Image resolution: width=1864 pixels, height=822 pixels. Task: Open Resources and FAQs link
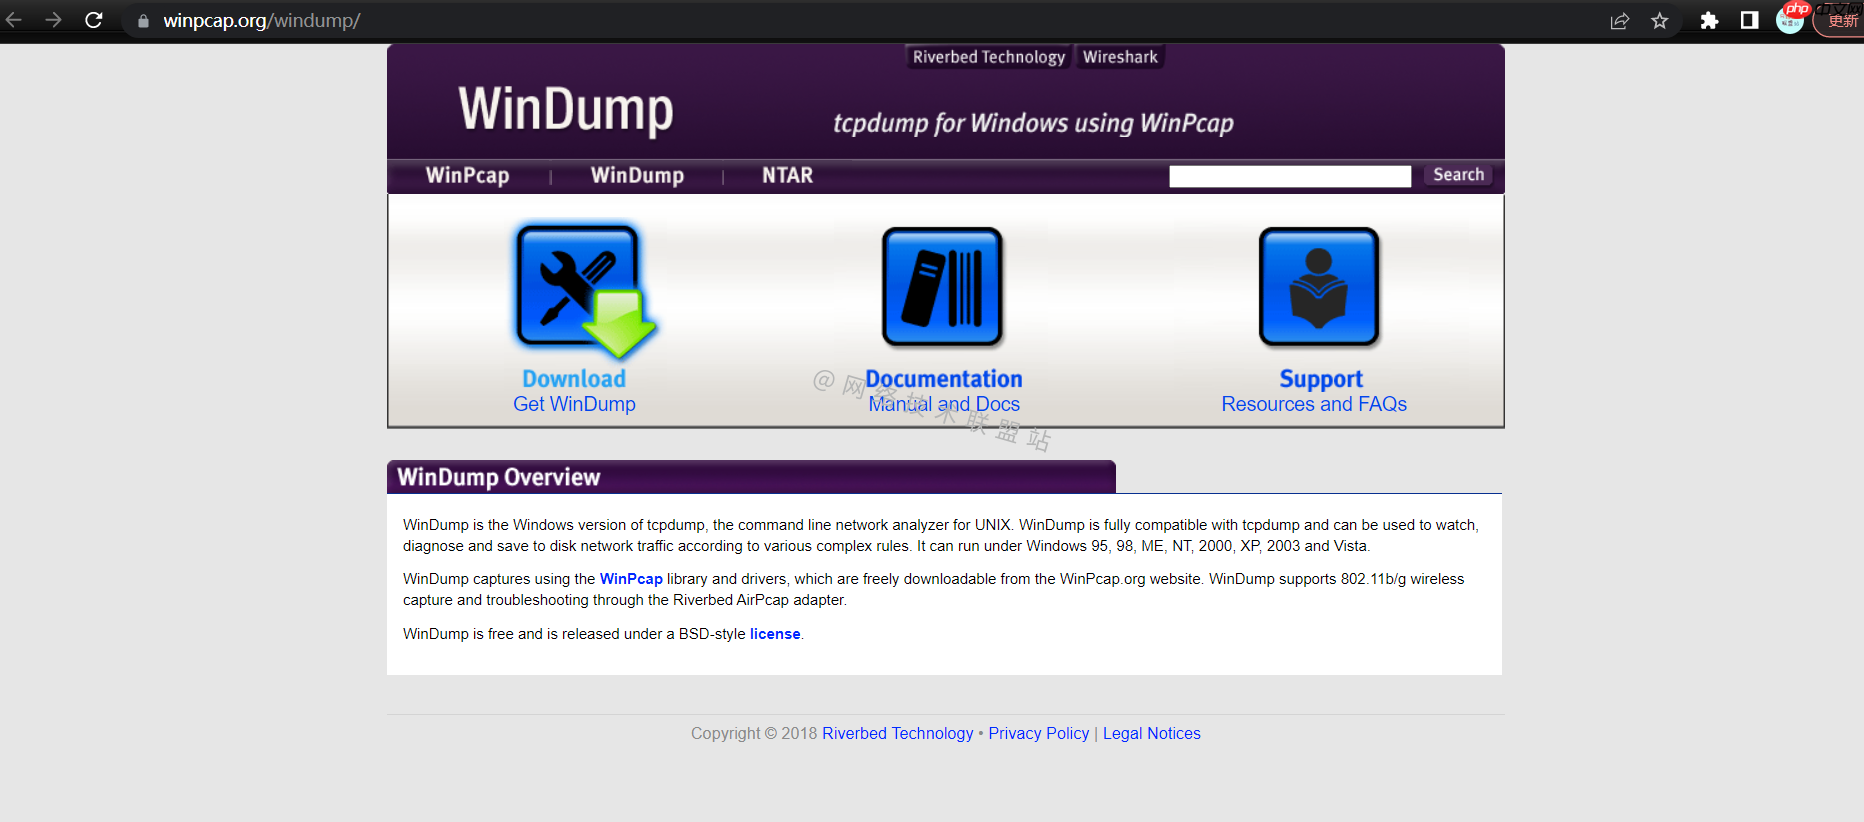[1314, 404]
